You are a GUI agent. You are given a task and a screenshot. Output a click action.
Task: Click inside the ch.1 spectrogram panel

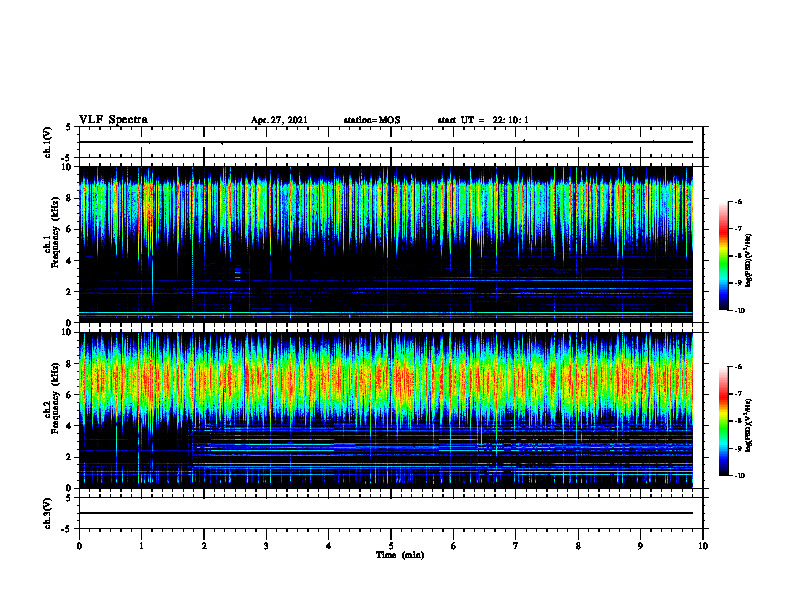pyautogui.click(x=385, y=244)
